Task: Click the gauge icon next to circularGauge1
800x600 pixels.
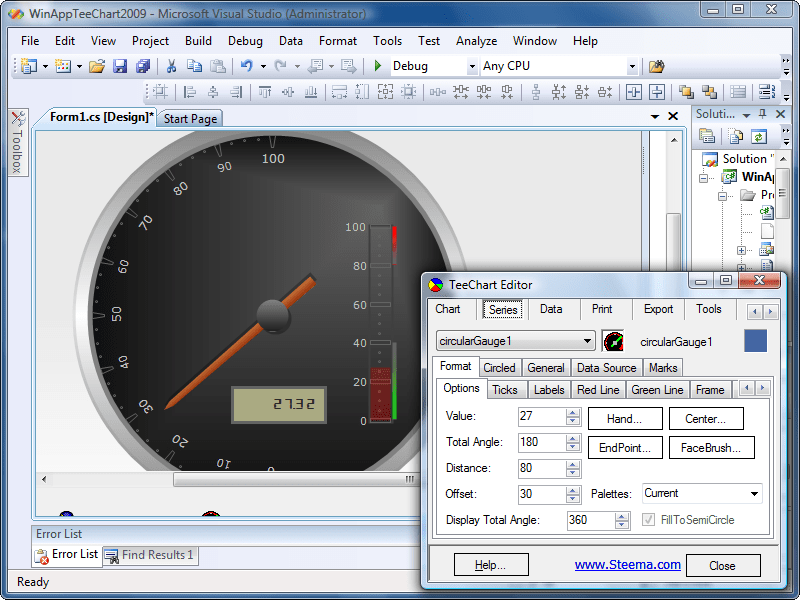Action: tap(614, 340)
